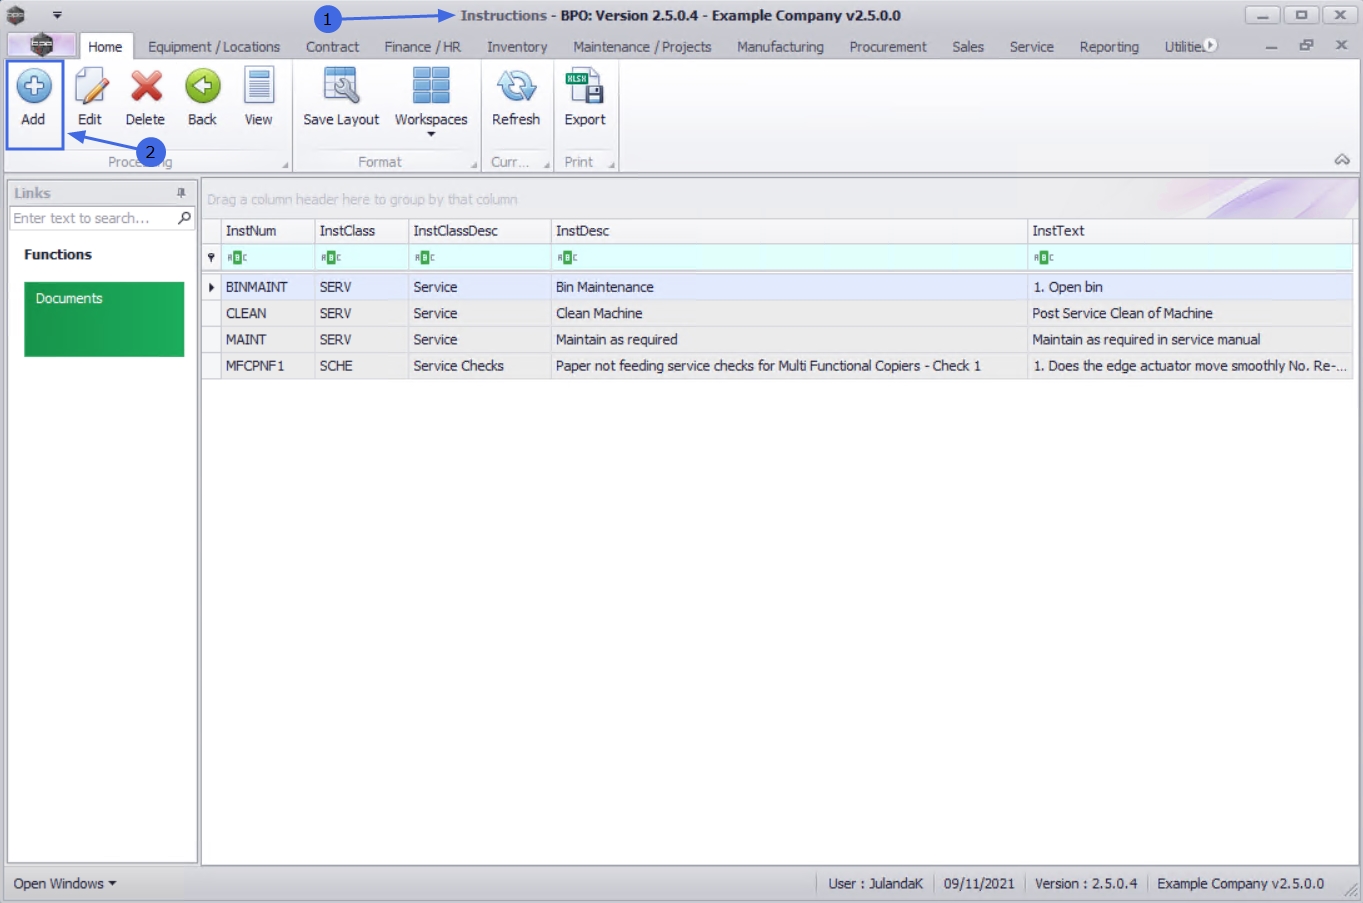Sort by the InstDesc column header
1363x903 pixels.
click(789, 231)
